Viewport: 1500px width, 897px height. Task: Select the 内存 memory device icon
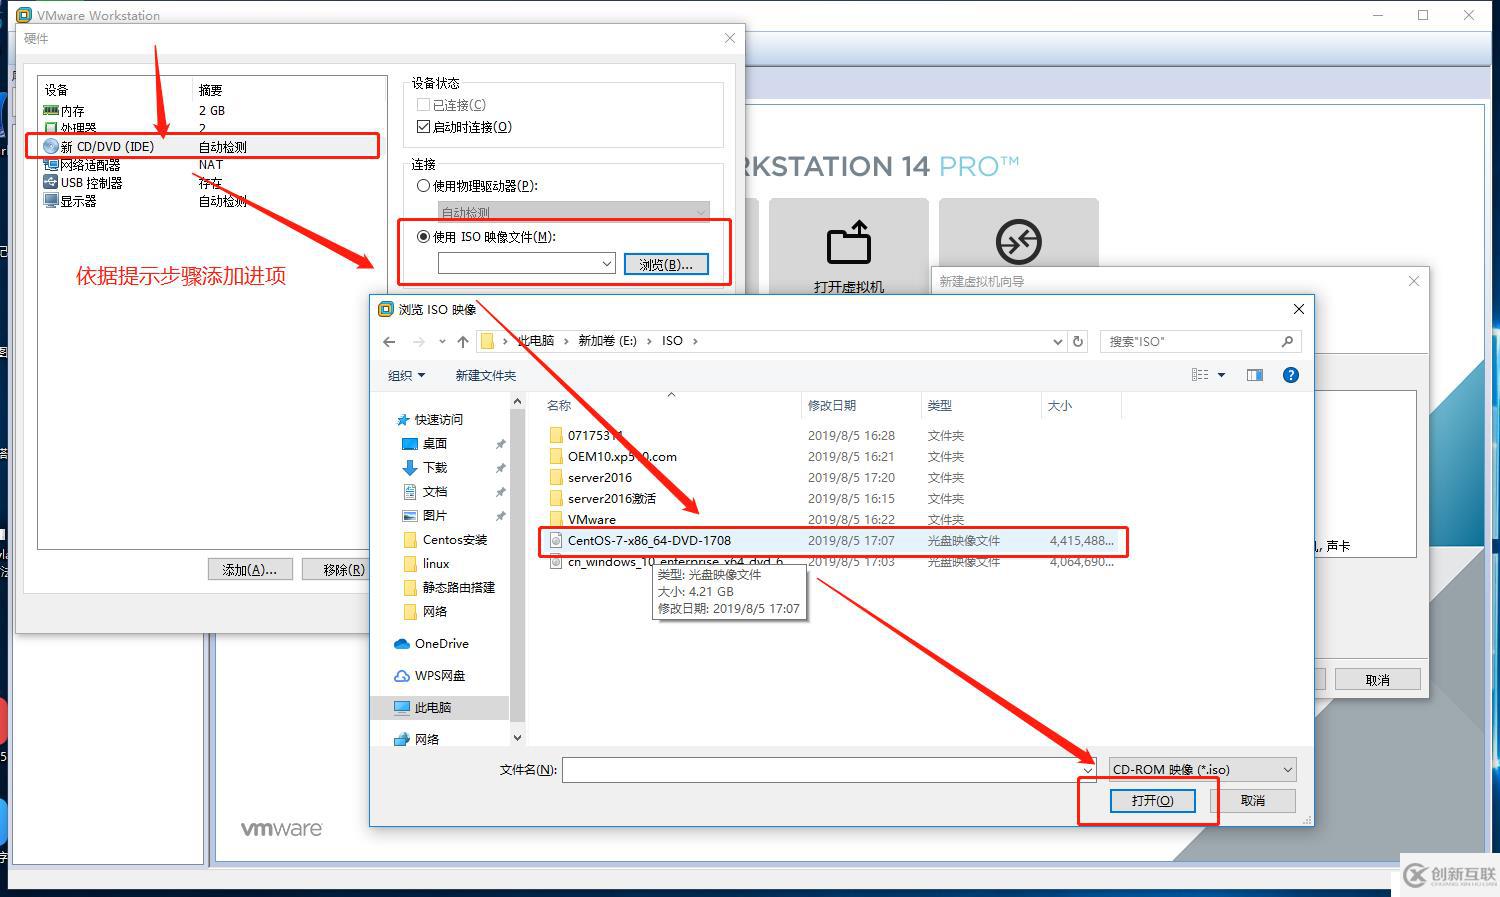point(51,110)
